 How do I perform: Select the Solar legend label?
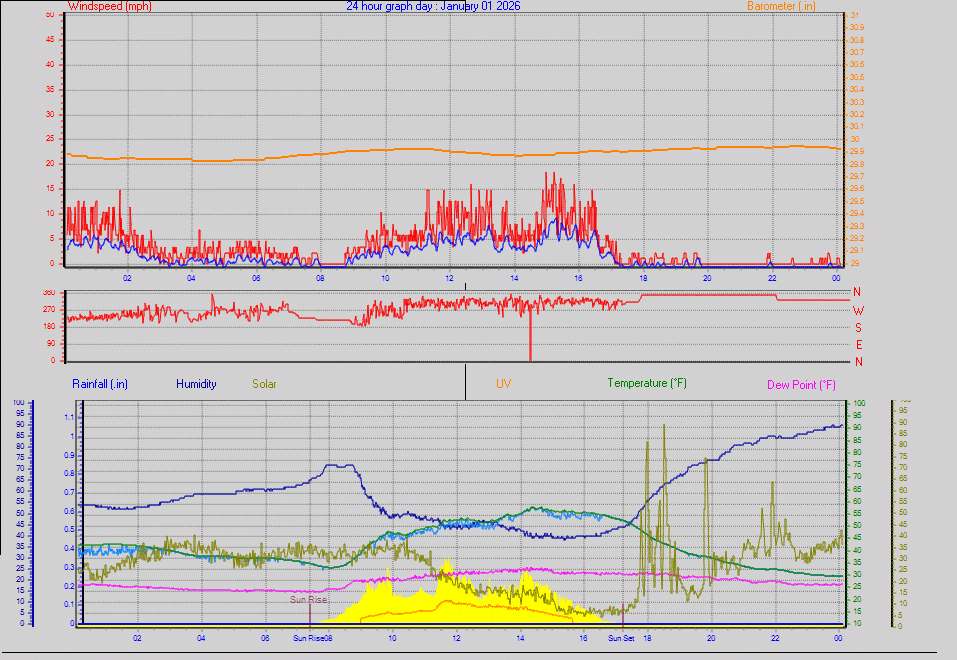pyautogui.click(x=264, y=384)
